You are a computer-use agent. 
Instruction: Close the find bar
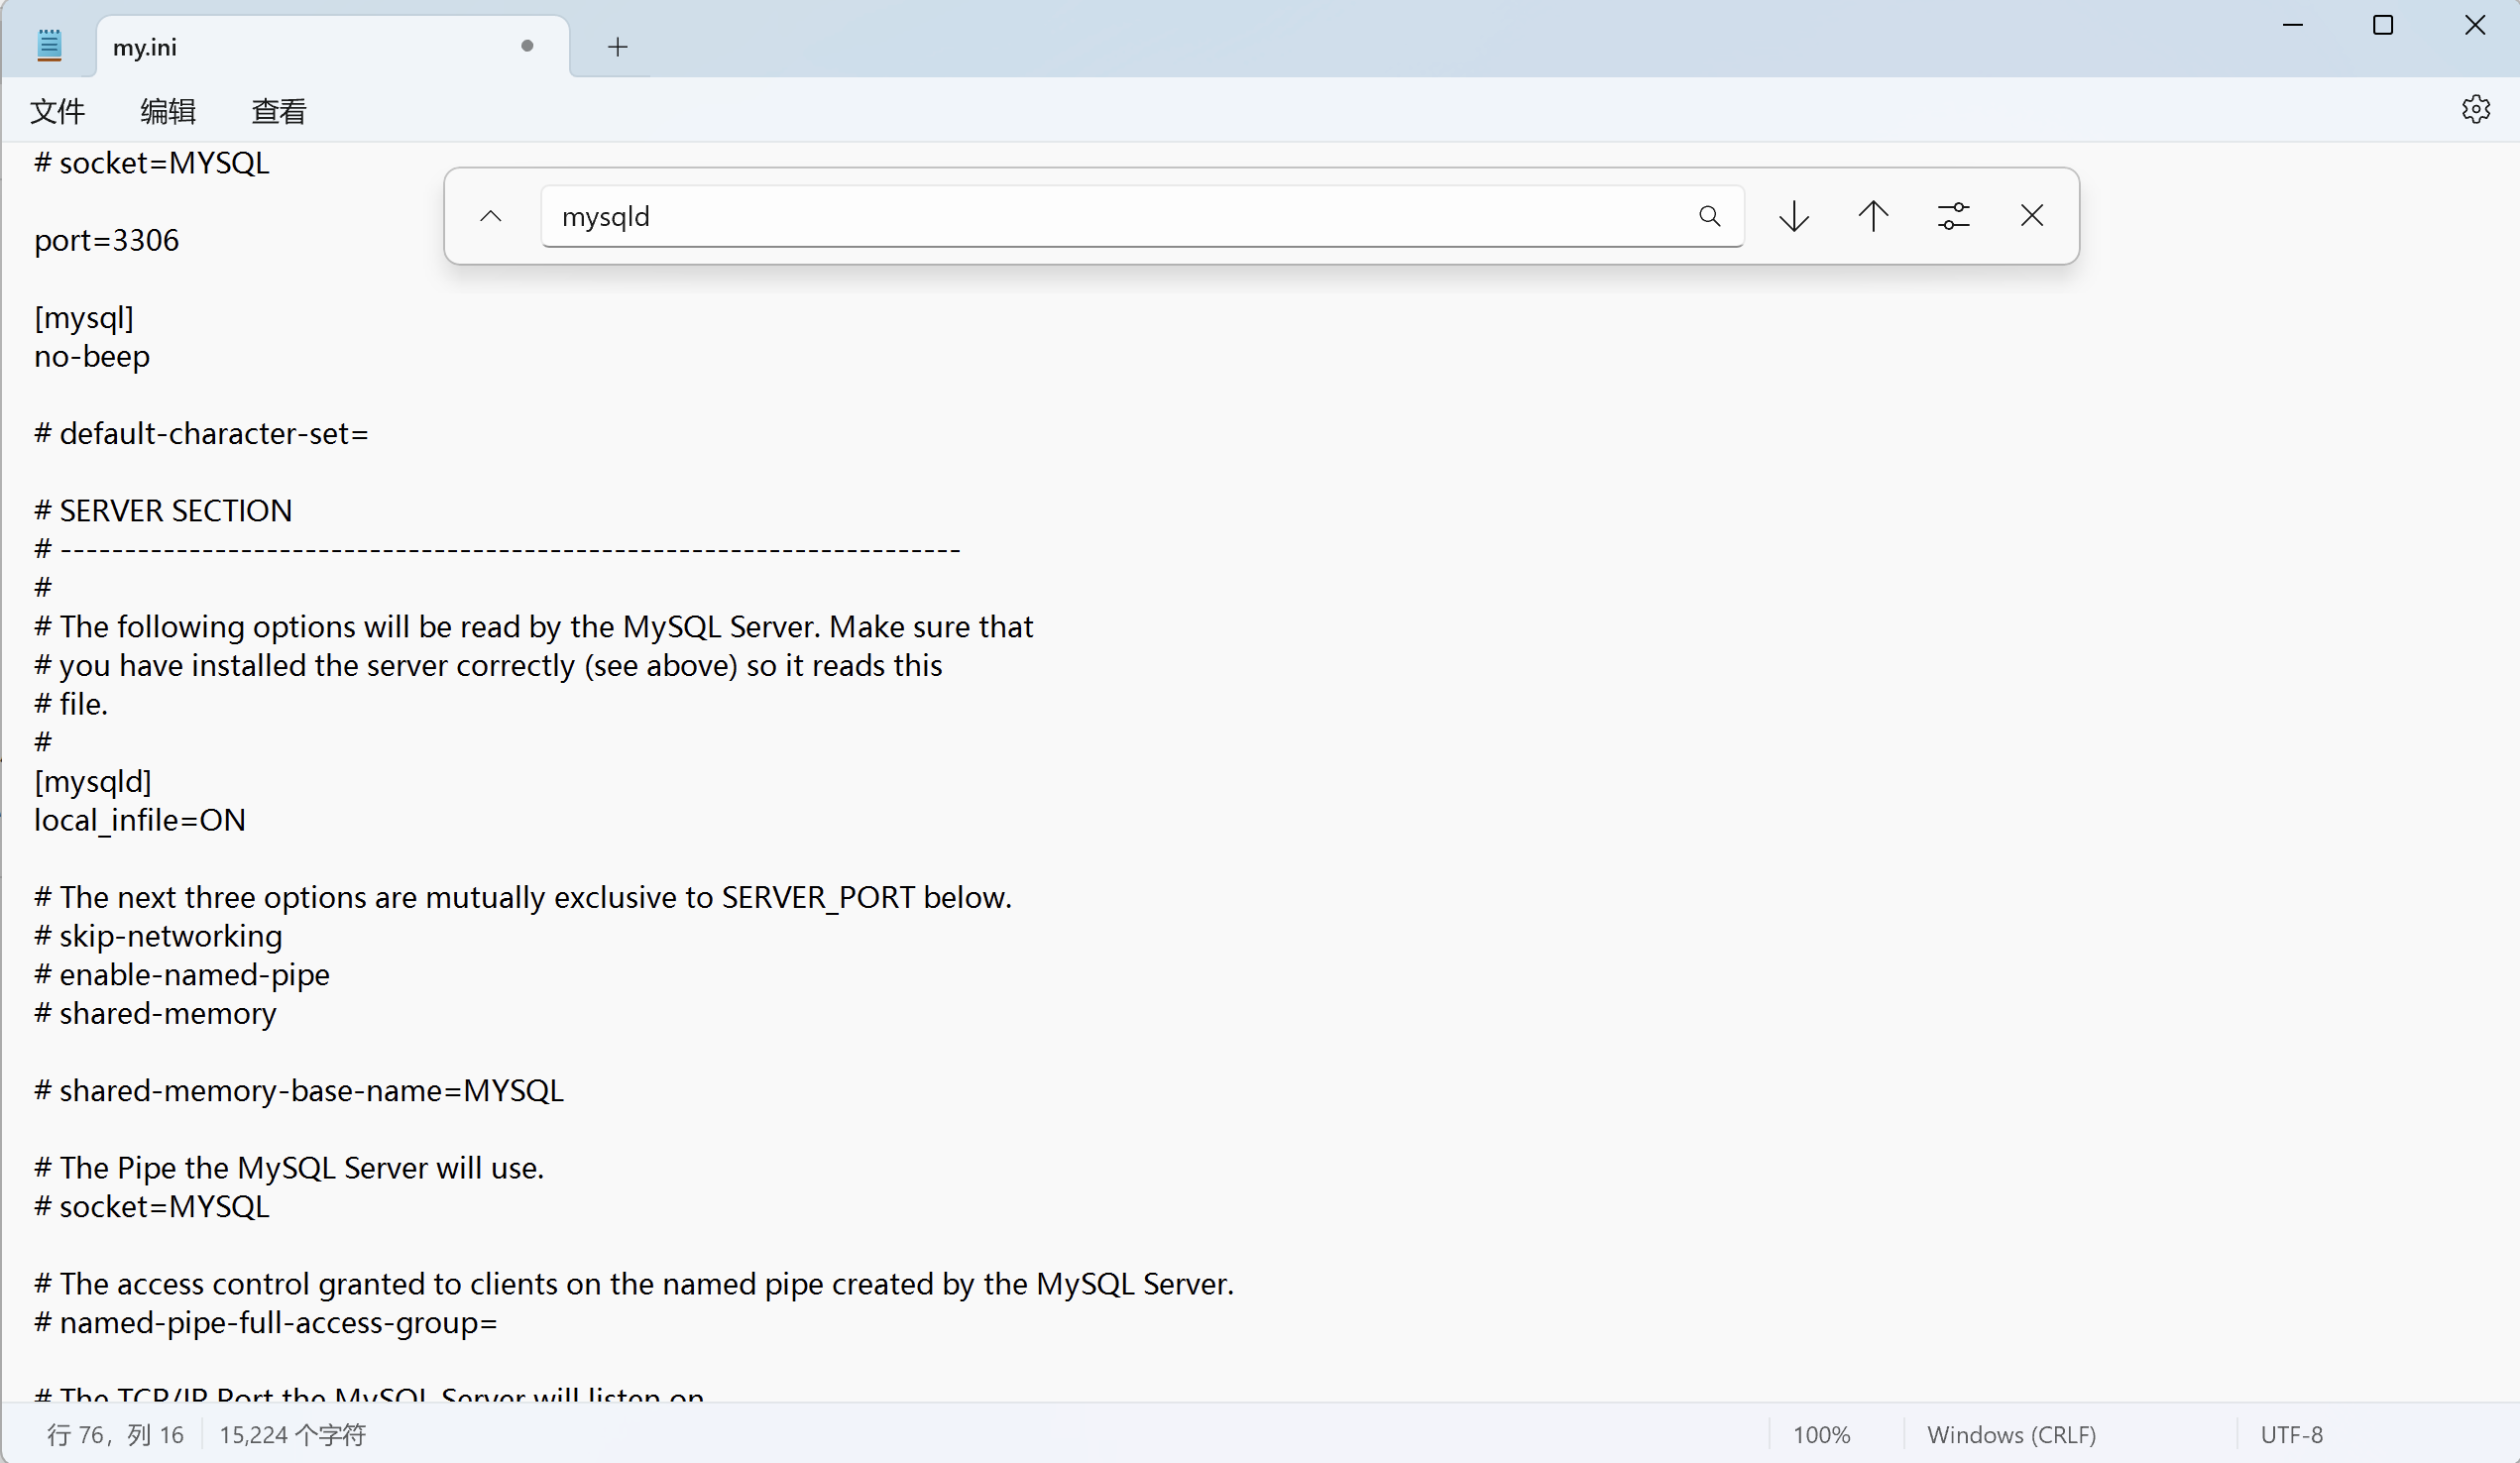tap(2031, 216)
